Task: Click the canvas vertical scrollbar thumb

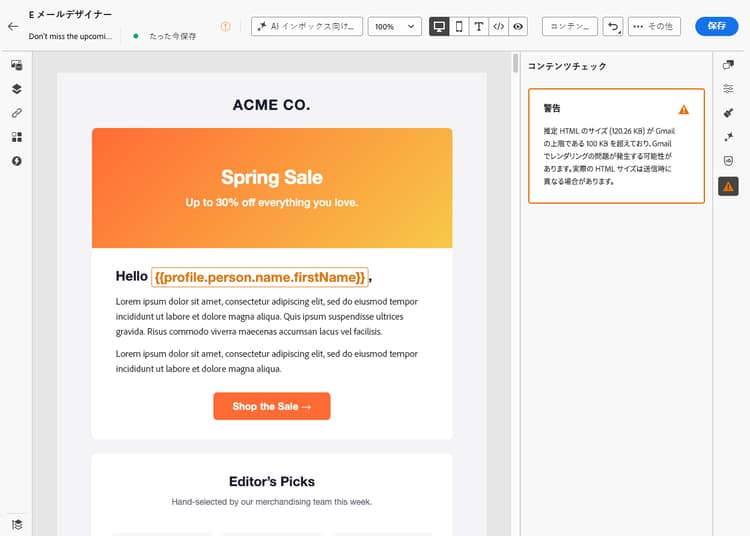Action: click(515, 63)
